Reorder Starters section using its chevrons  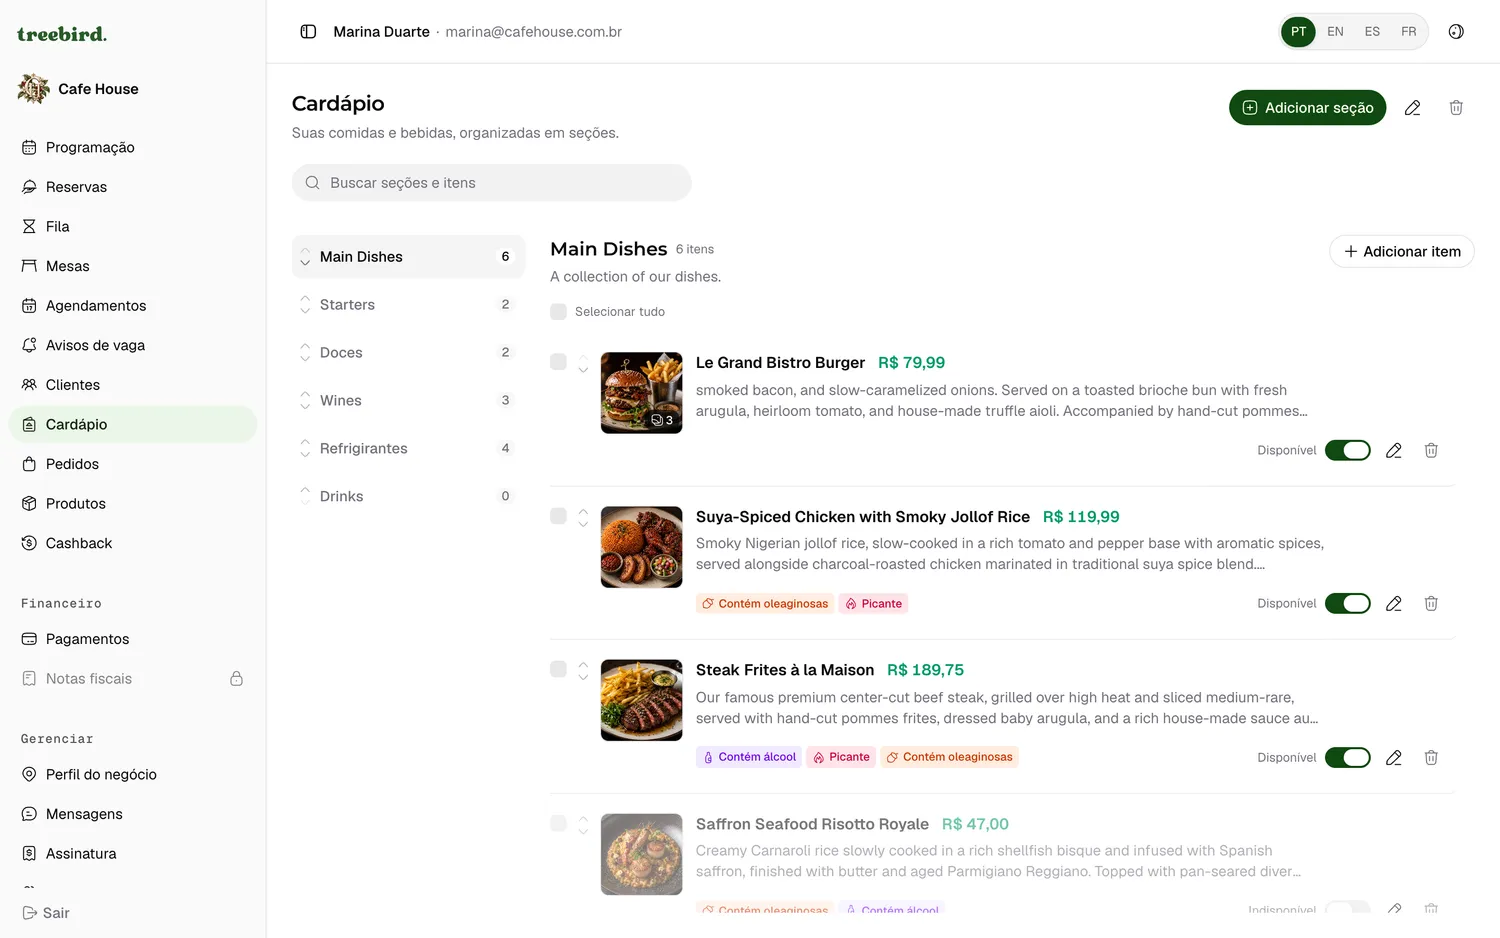(305, 305)
